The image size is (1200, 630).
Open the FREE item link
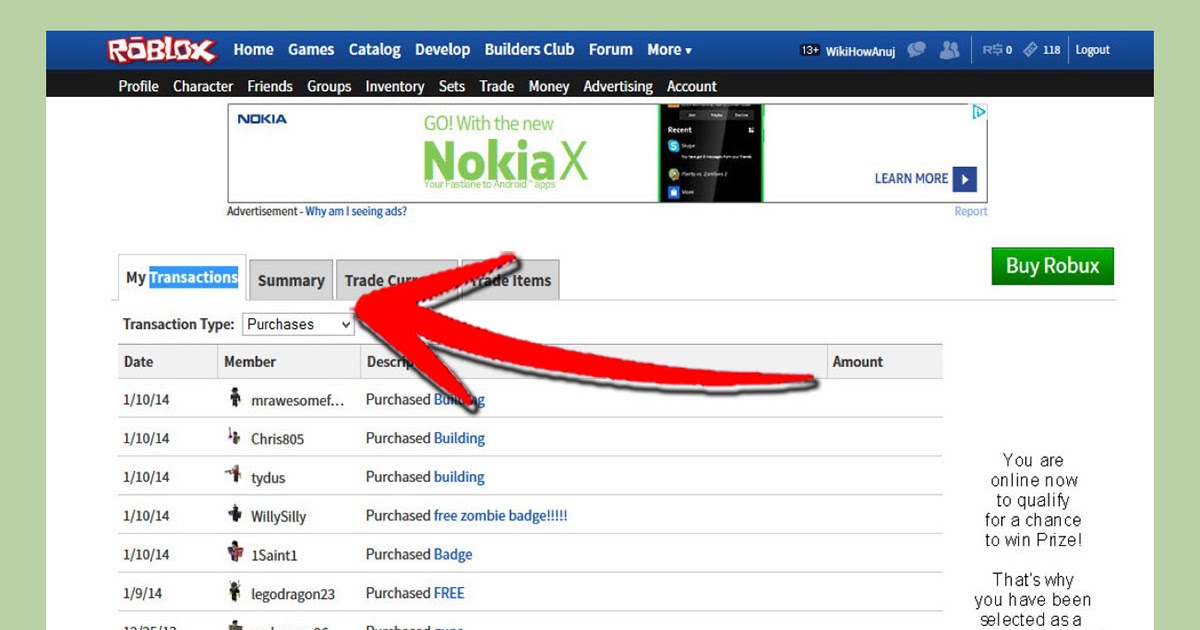449,593
